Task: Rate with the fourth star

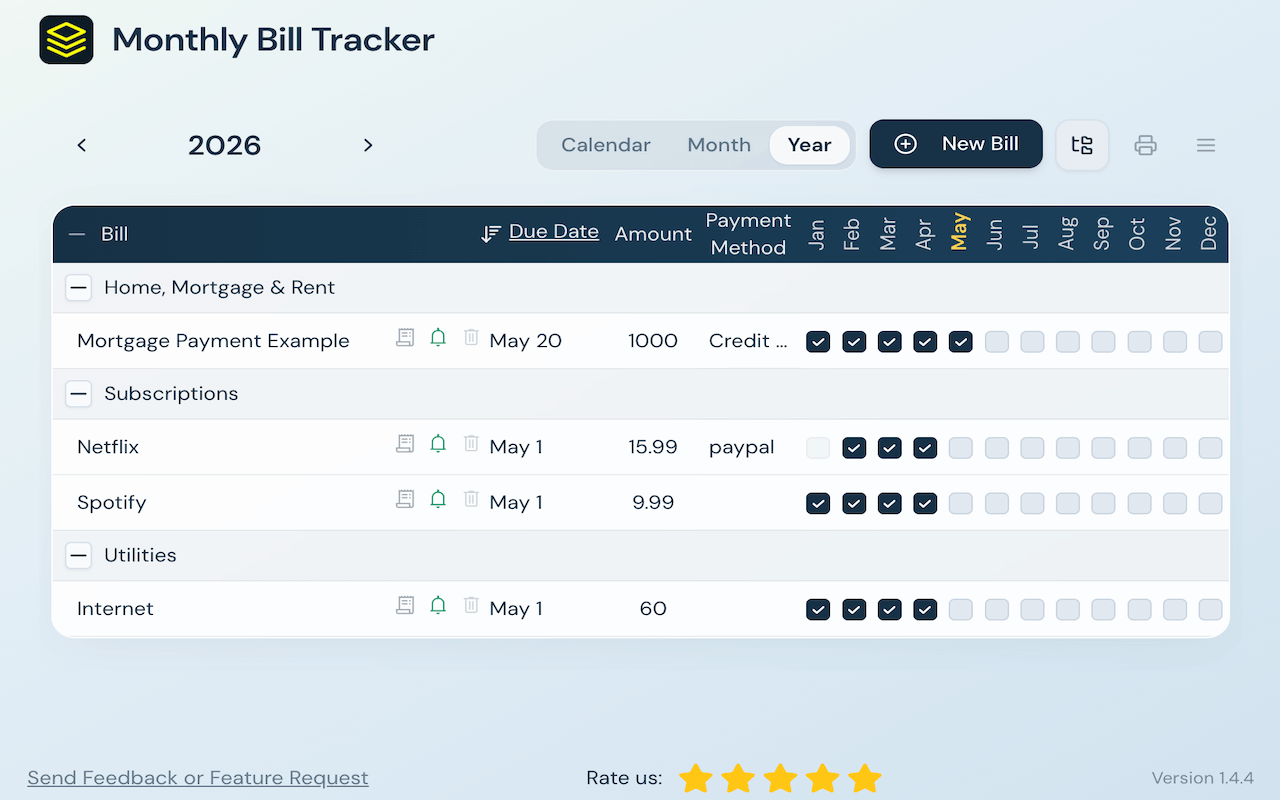Action: pos(822,778)
